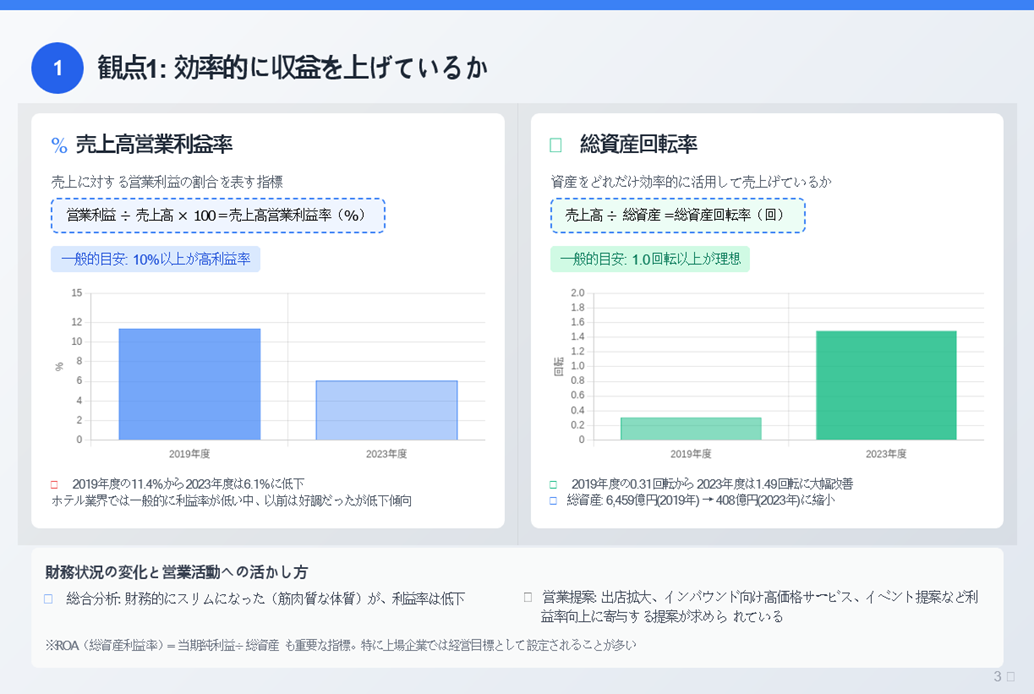Select the 営業提案: 出店拡大 paragraph

click(x=759, y=607)
